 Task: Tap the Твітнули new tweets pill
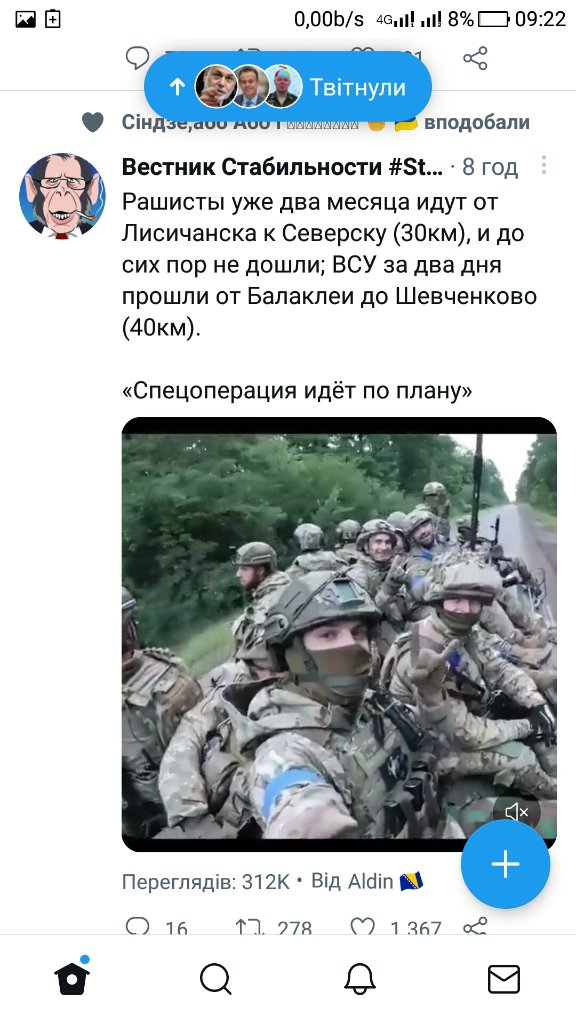[288, 87]
